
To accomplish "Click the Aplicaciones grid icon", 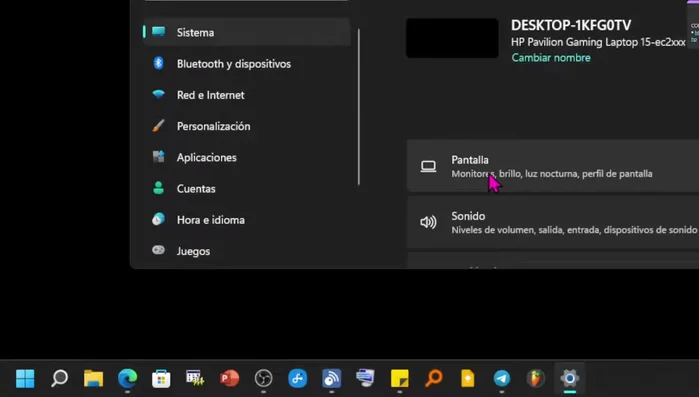I will pyautogui.click(x=158, y=157).
